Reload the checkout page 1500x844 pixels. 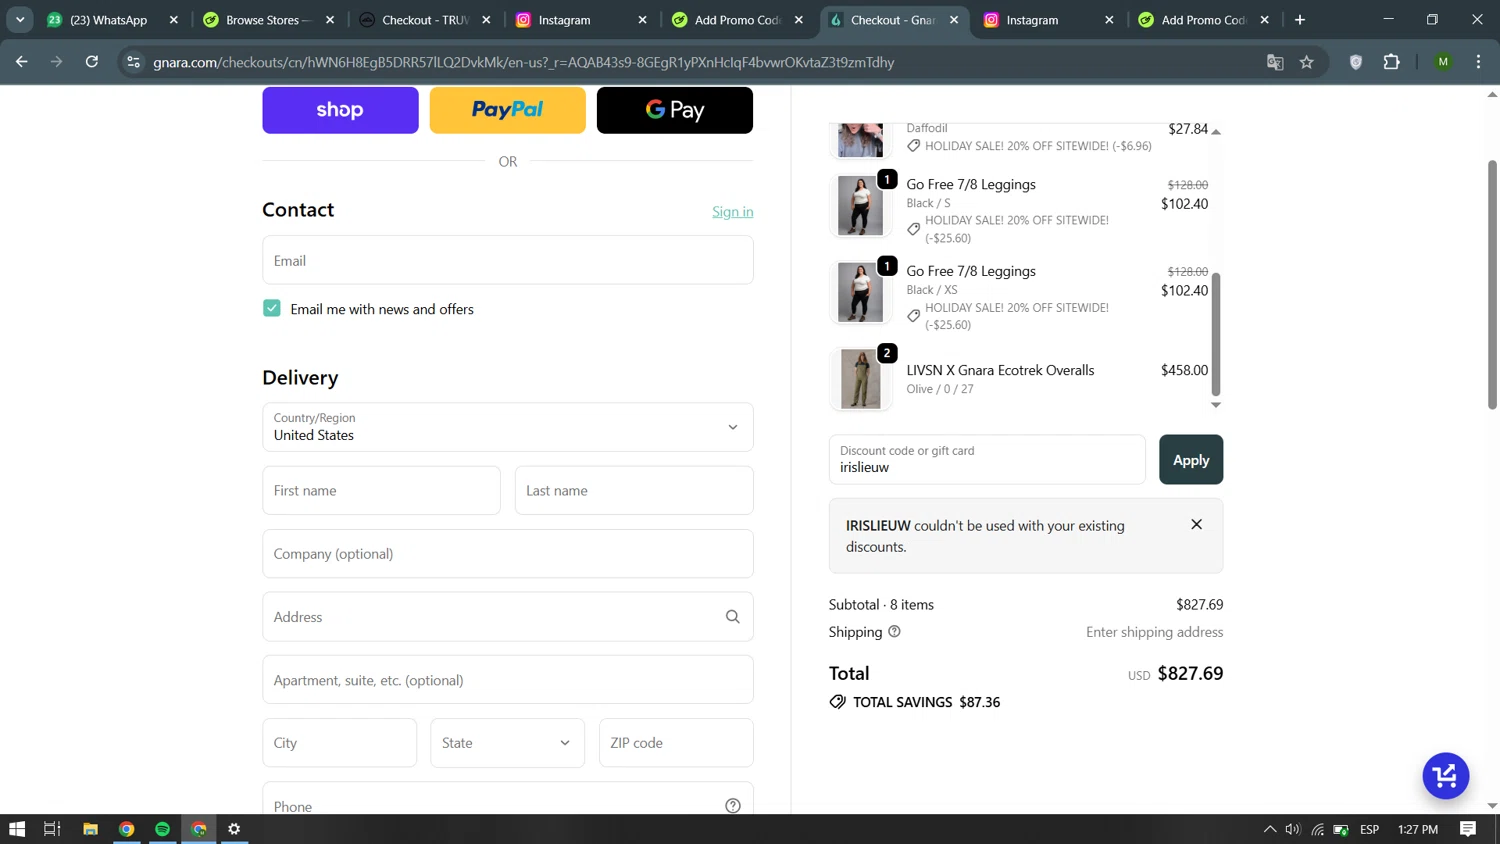[x=92, y=62]
